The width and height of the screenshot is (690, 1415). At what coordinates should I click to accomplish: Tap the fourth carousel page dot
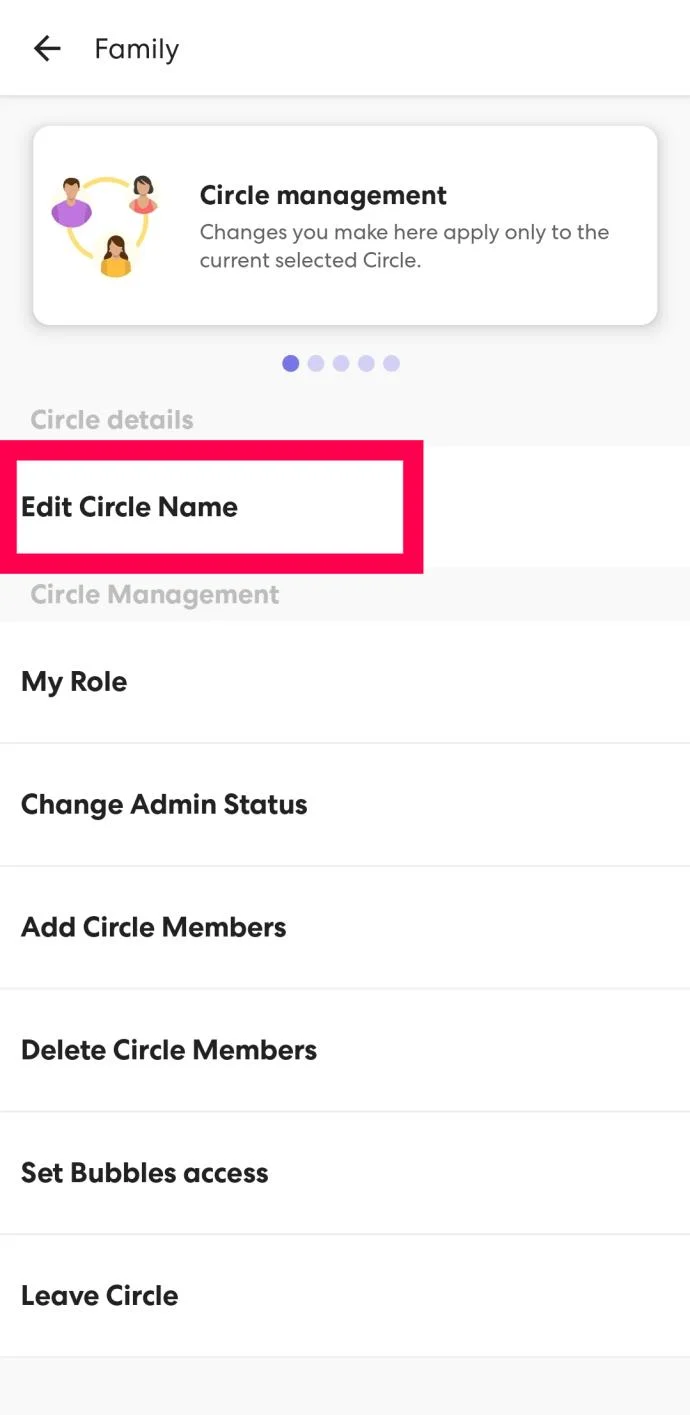point(366,363)
